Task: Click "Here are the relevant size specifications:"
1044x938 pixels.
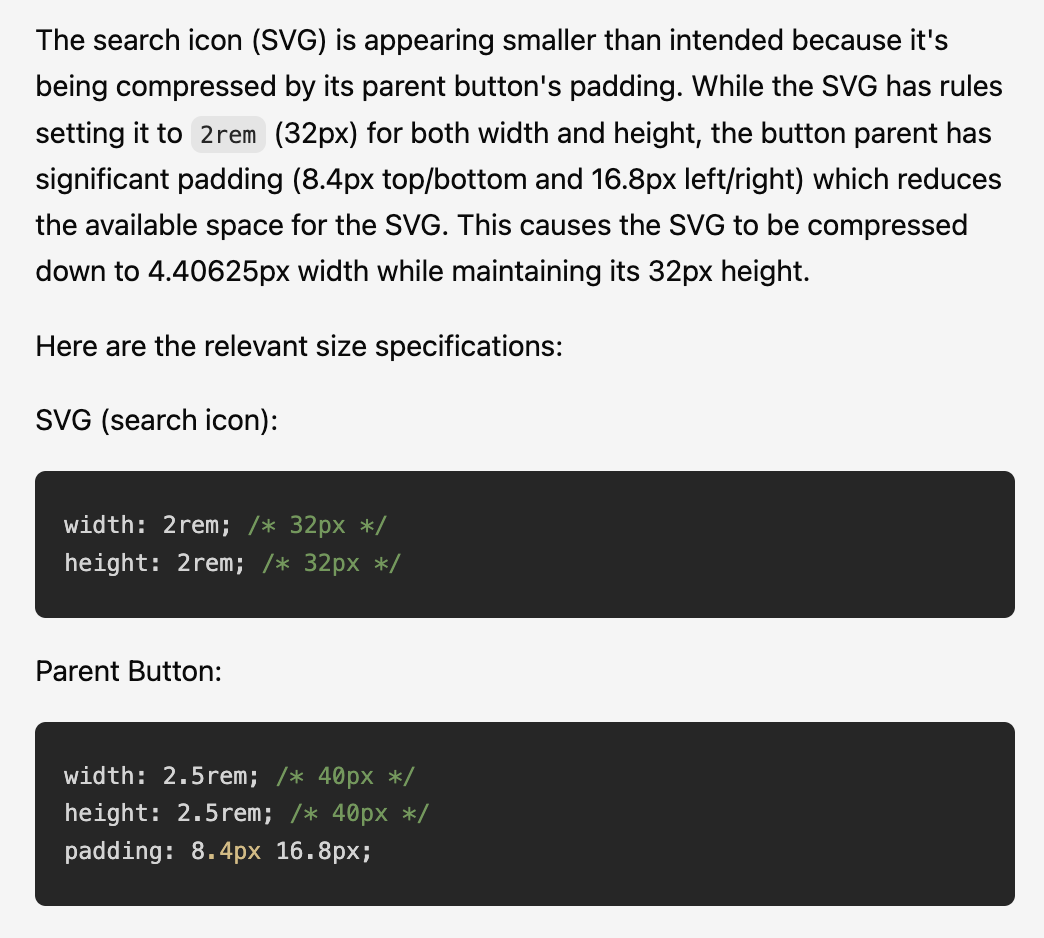Action: point(300,347)
